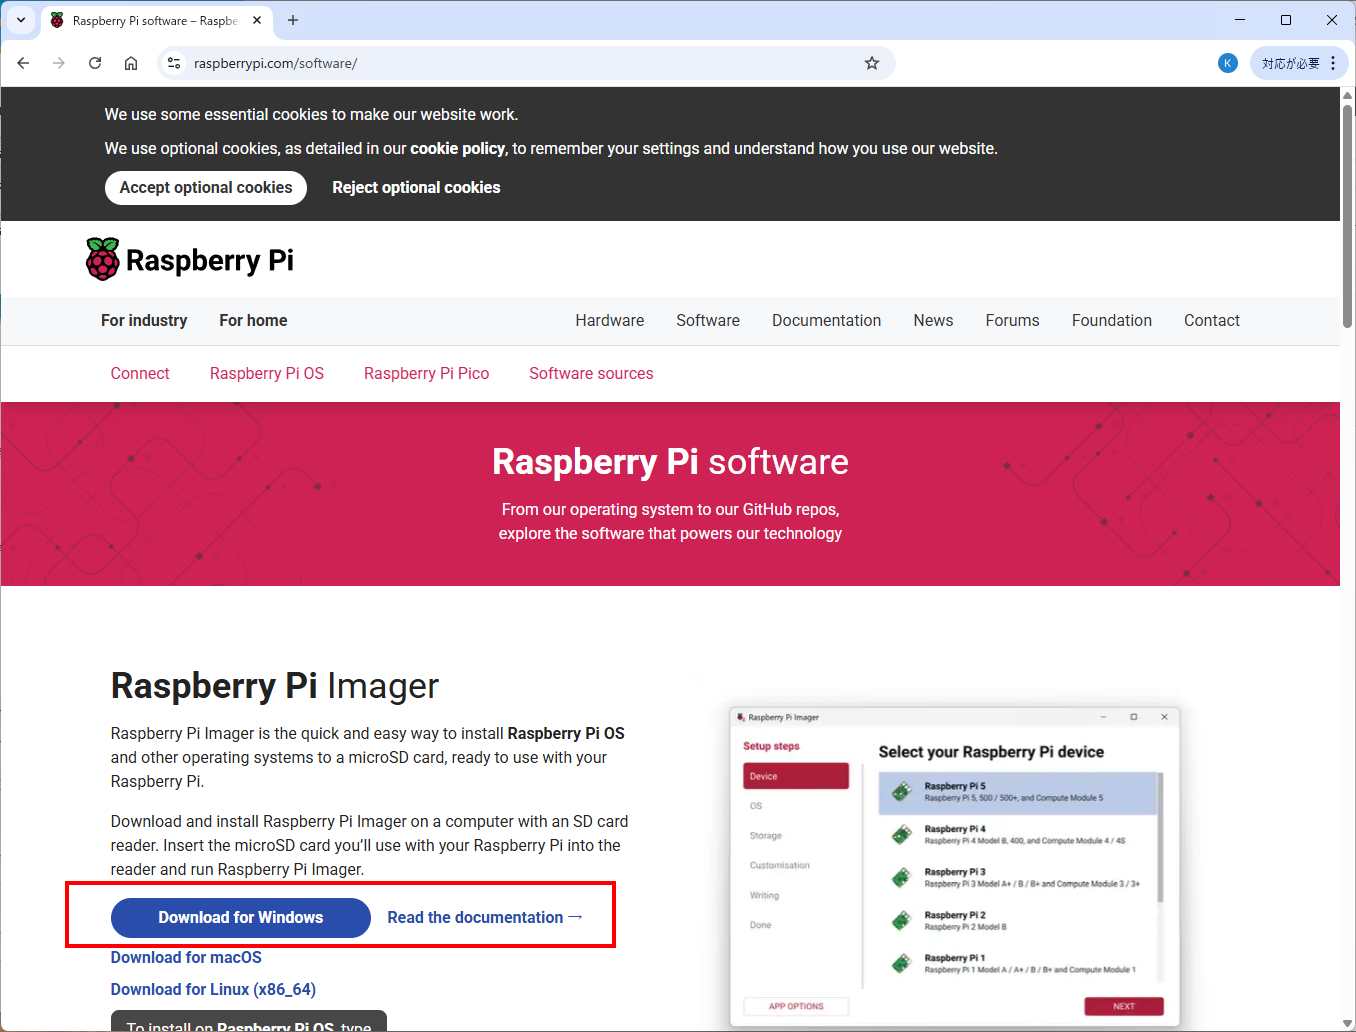Open the Download for macOS link

[x=186, y=957]
